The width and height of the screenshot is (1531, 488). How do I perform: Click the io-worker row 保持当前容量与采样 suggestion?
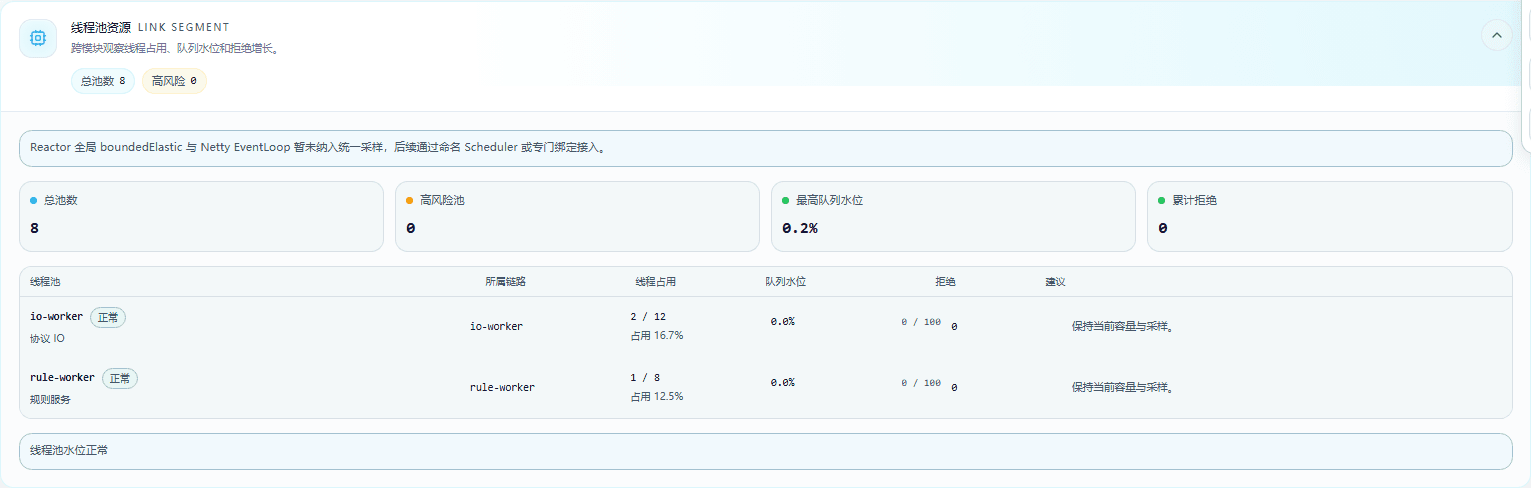1122,327
